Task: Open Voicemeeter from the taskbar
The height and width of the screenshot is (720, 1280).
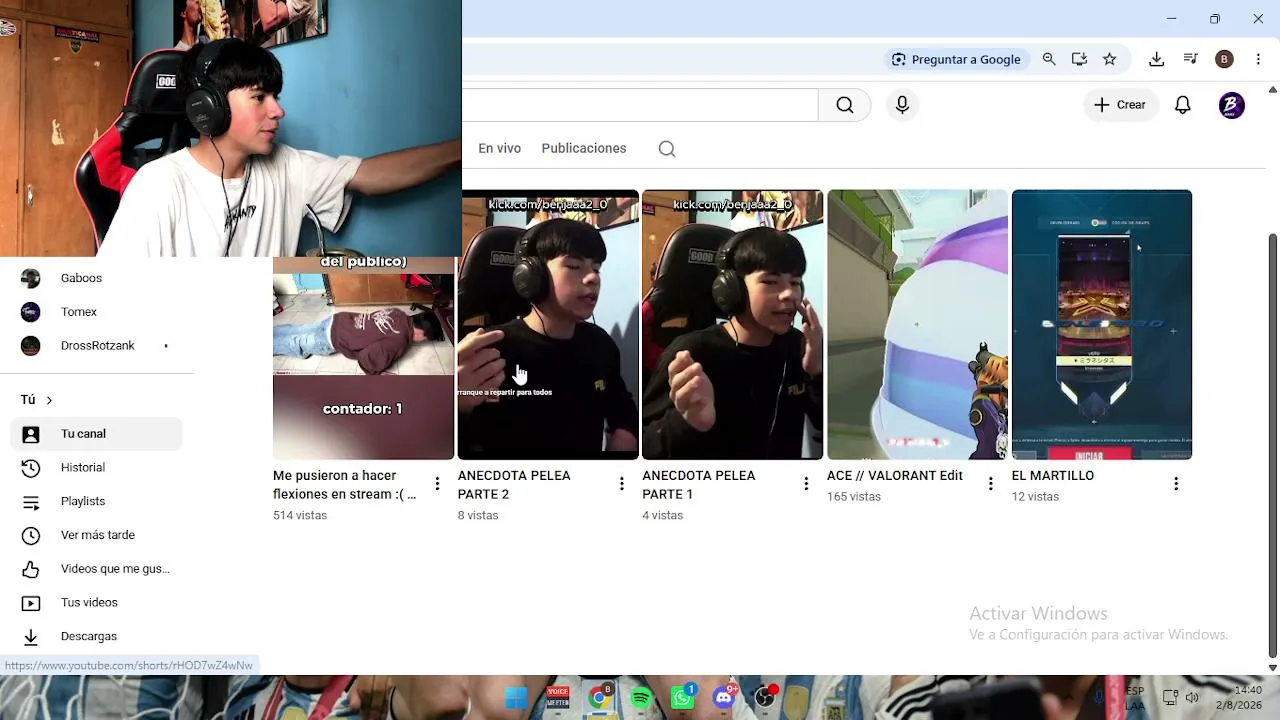Action: point(558,697)
